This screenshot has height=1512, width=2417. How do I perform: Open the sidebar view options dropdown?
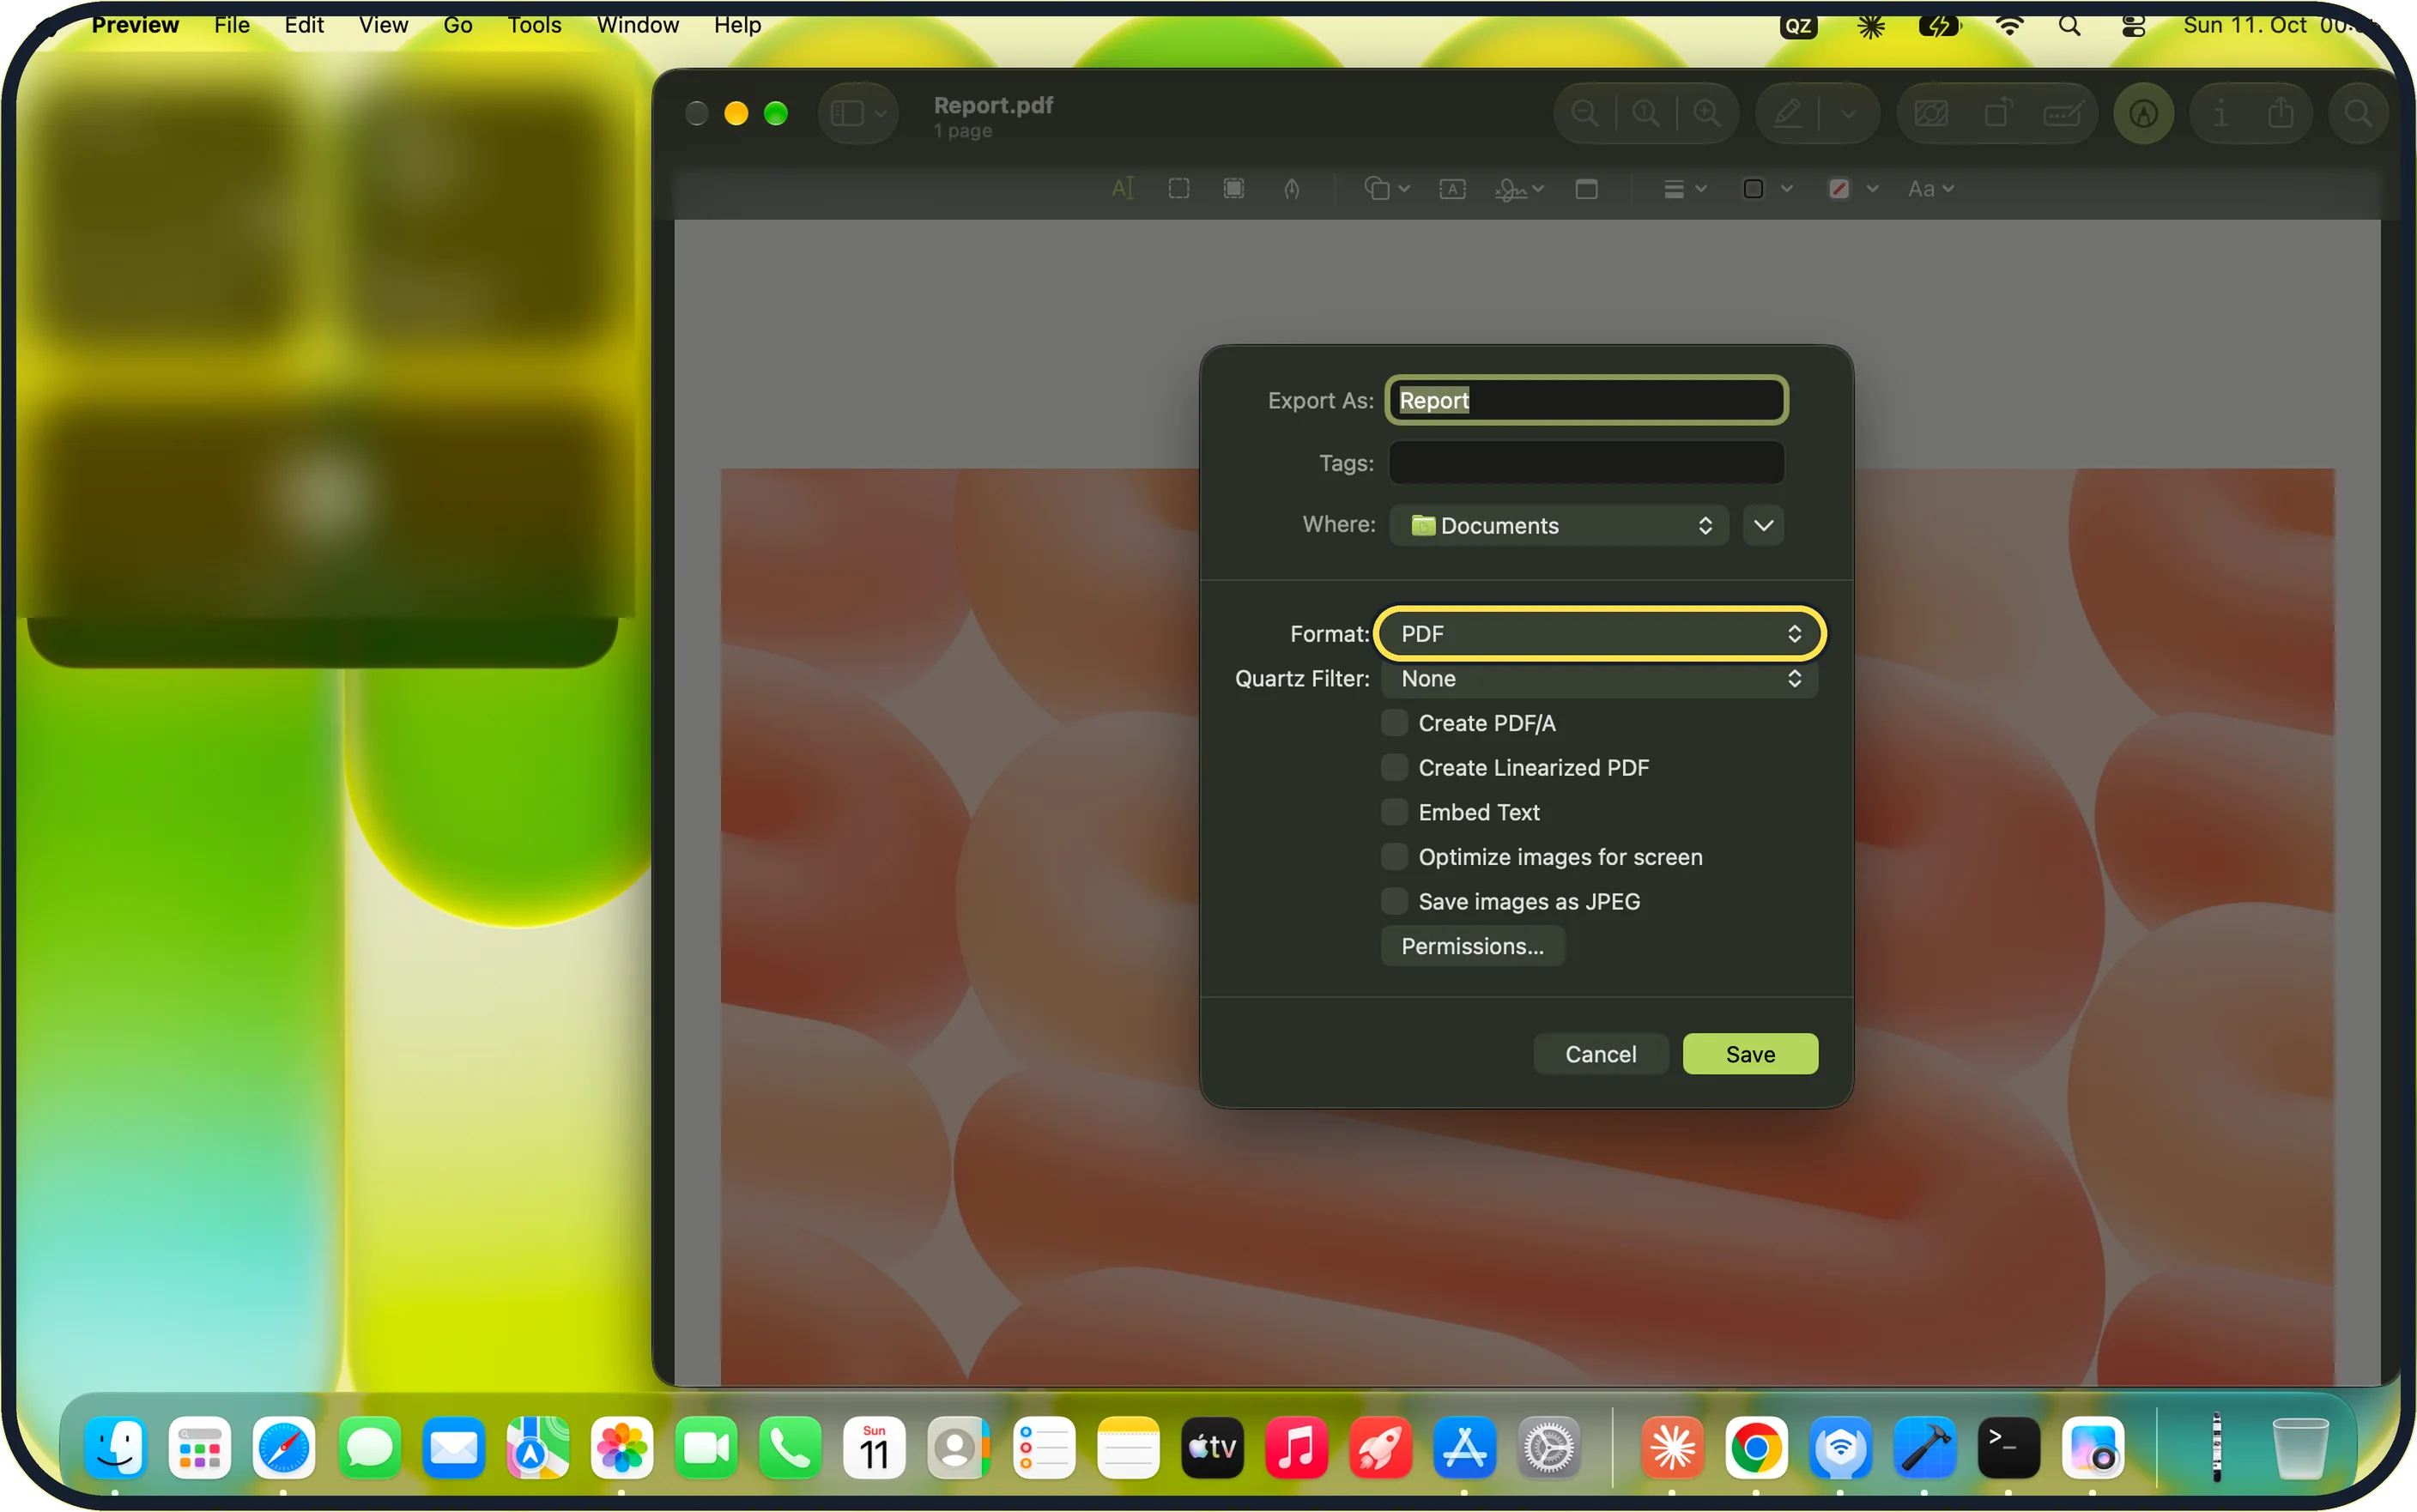858,113
